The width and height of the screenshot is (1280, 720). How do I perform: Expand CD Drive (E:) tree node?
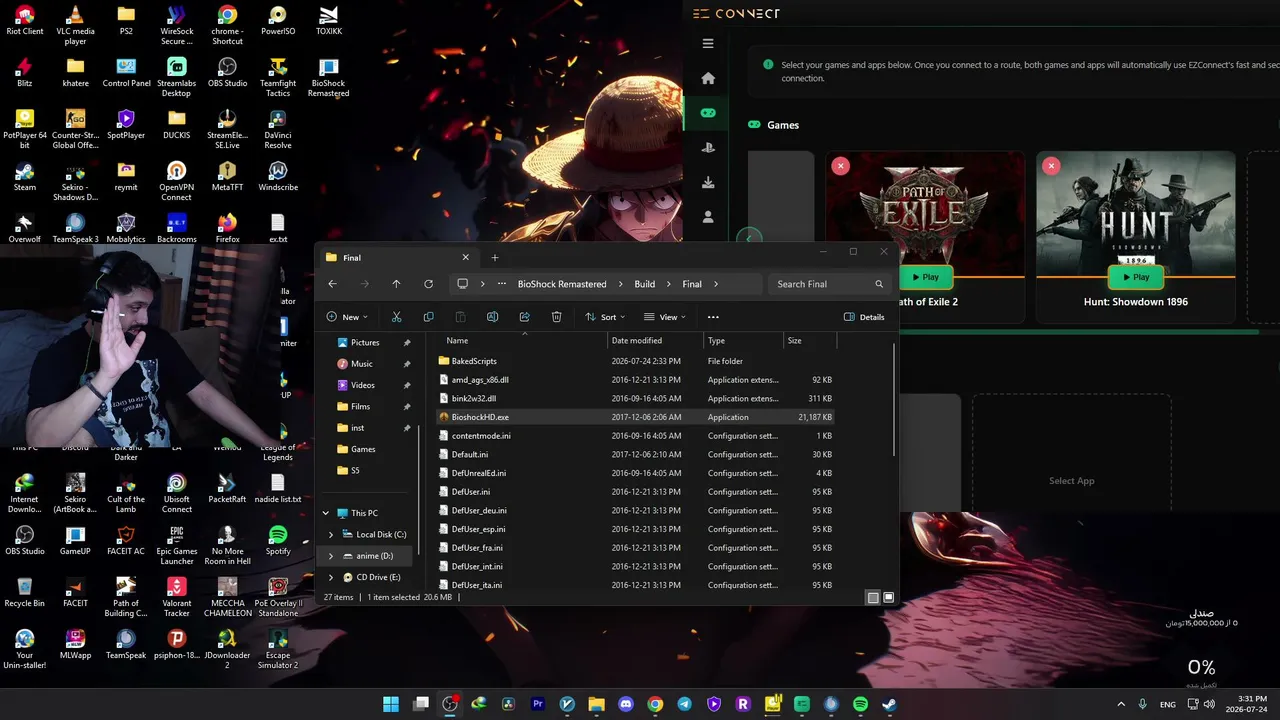(331, 577)
